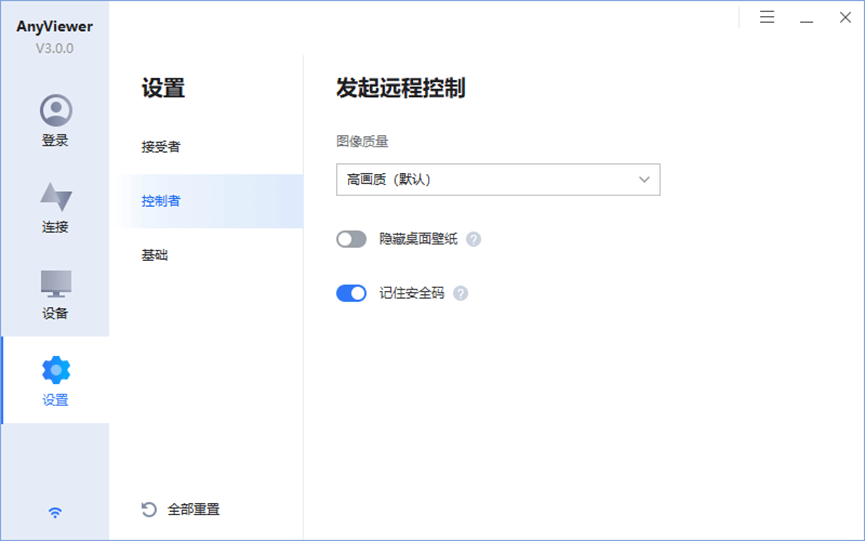The width and height of the screenshot is (865, 541).
Task: Click help icon beside 隐藏桌面壁纸
Action: [474, 239]
